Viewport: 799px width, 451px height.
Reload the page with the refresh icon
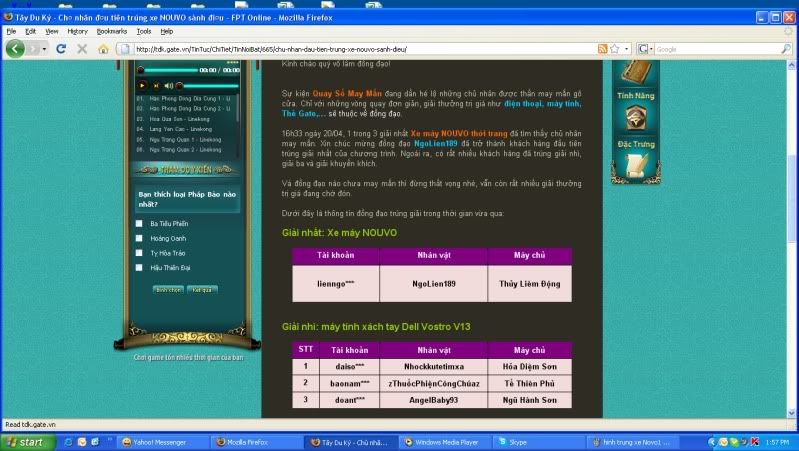[61, 49]
